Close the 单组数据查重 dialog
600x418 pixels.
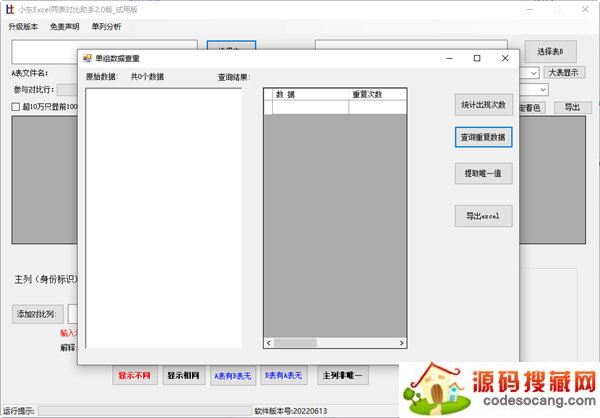[x=505, y=58]
